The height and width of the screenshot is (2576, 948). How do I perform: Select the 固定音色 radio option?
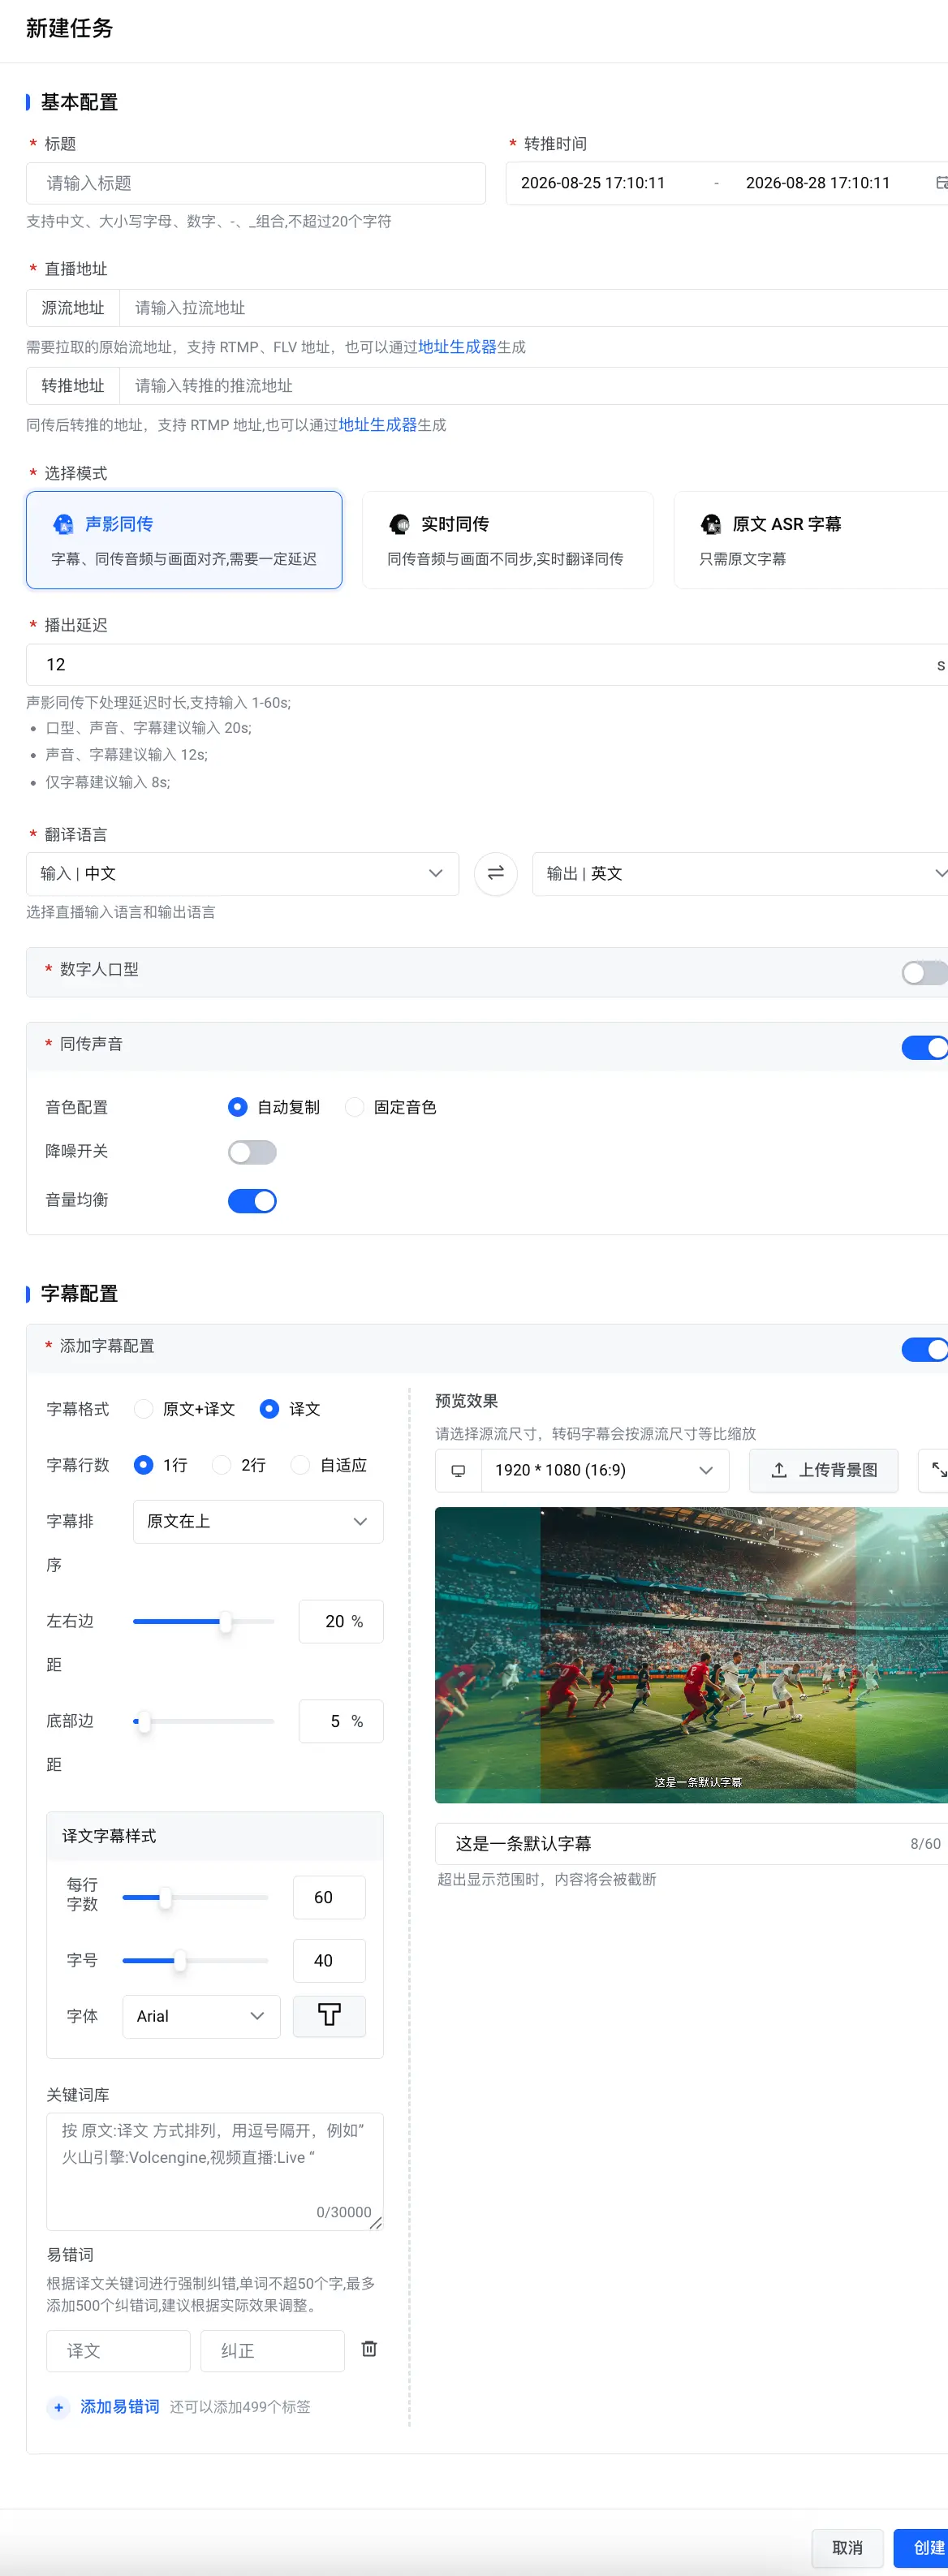point(354,1107)
